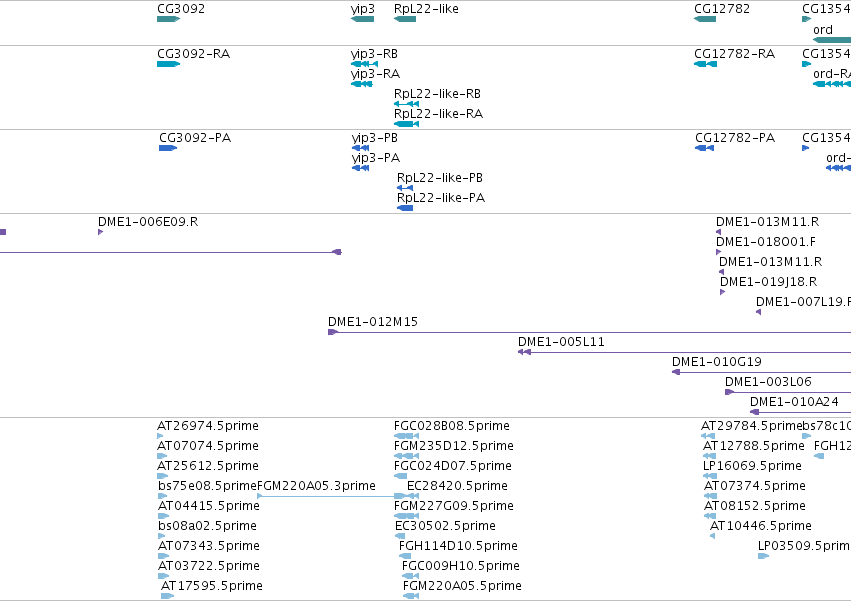Click the teal RpL22-like gene arrow glyph
The width and height of the screenshot is (851, 601).
pyautogui.click(x=405, y=19)
